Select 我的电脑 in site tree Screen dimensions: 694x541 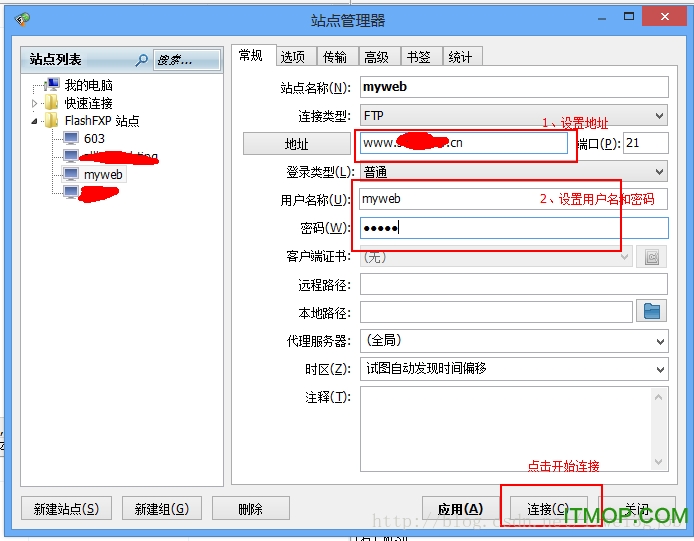click(89, 85)
